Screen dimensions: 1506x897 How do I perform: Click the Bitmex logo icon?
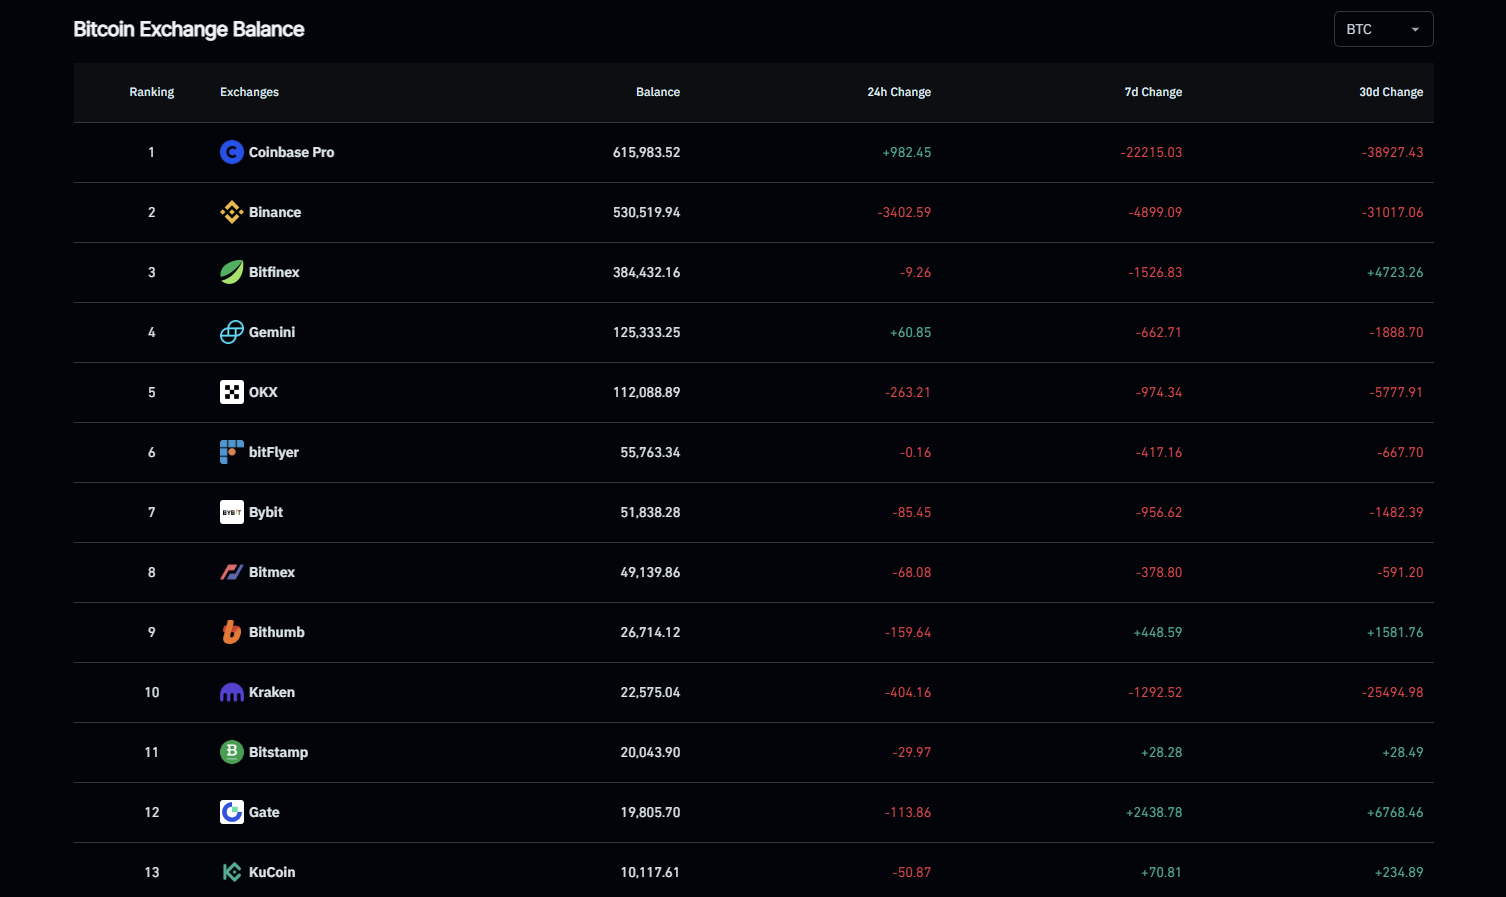point(232,572)
